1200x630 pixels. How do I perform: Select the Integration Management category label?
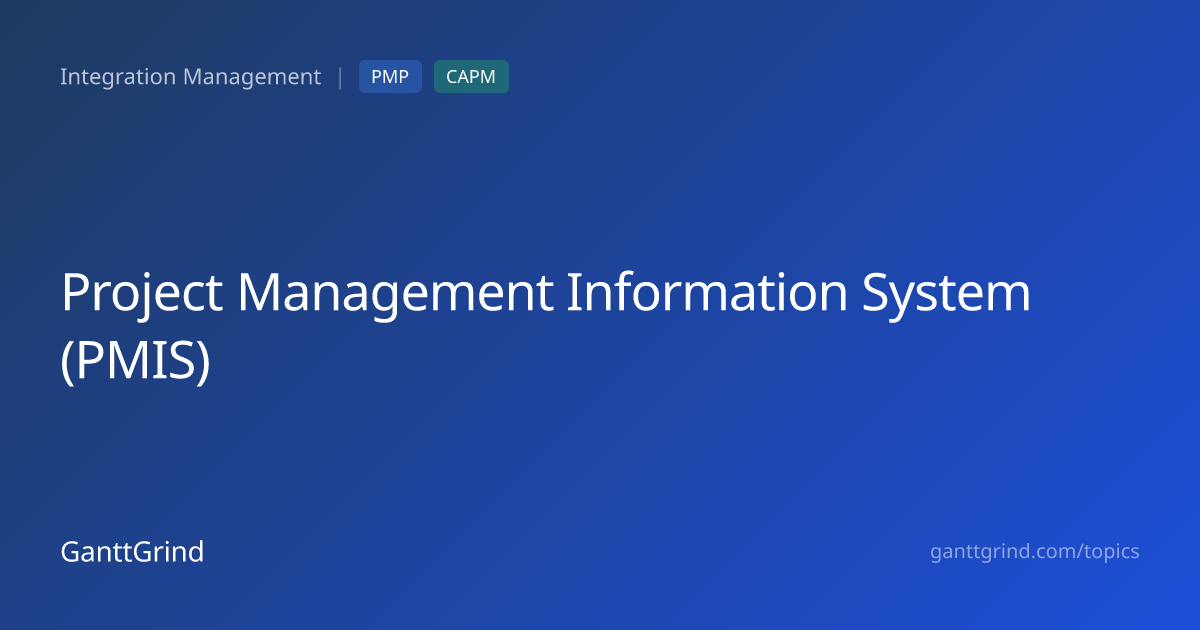(x=190, y=77)
